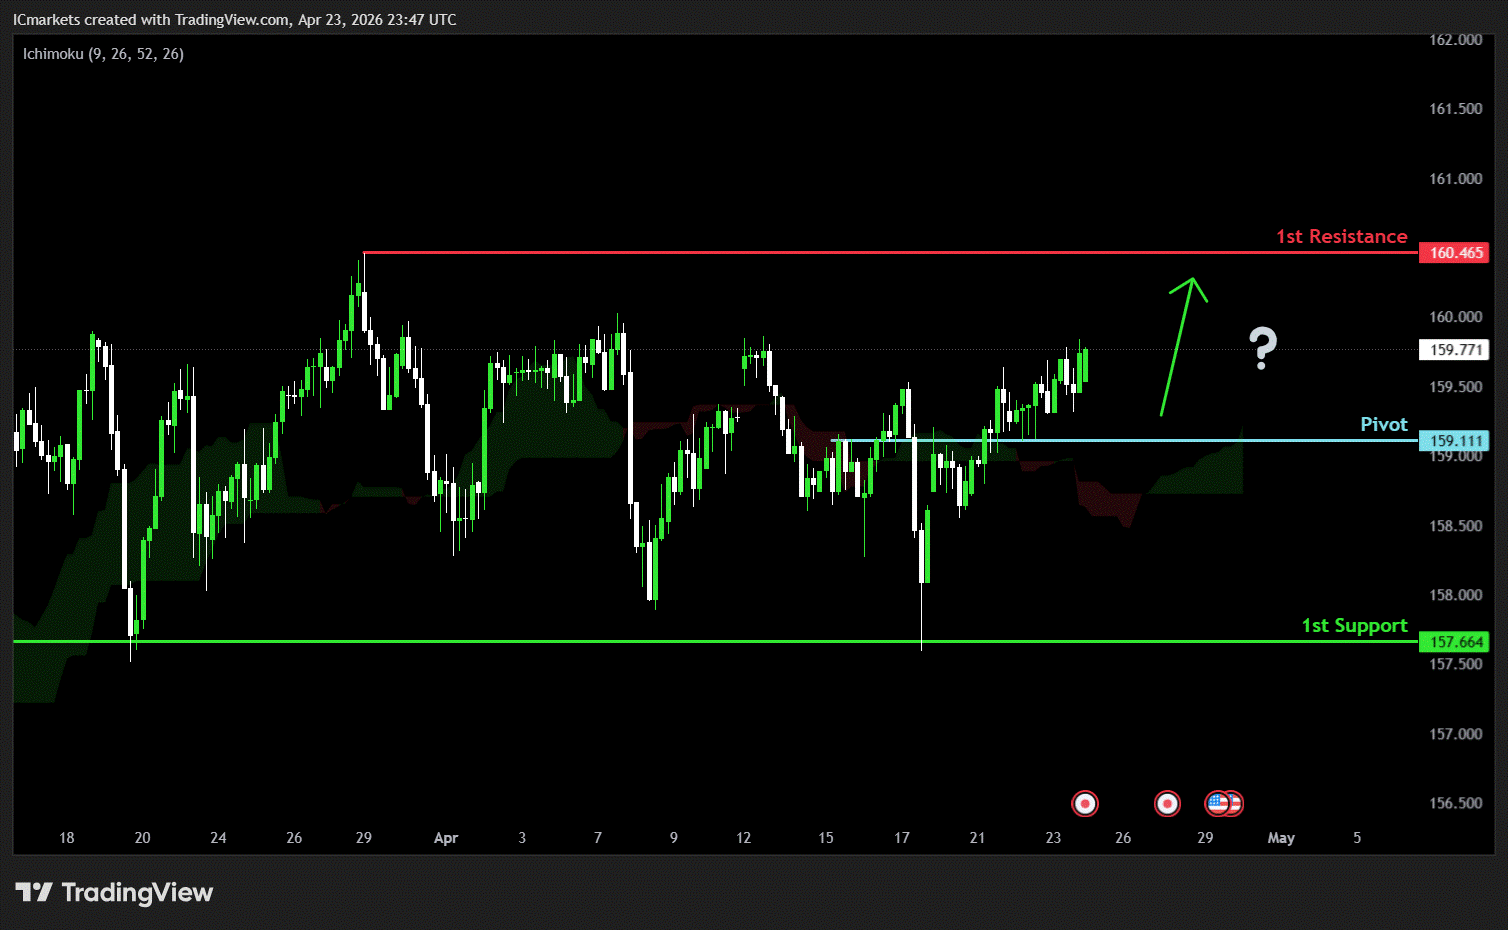Select the red horizontal resistance line
Screen dimensions: 1508x930
tap(800, 252)
